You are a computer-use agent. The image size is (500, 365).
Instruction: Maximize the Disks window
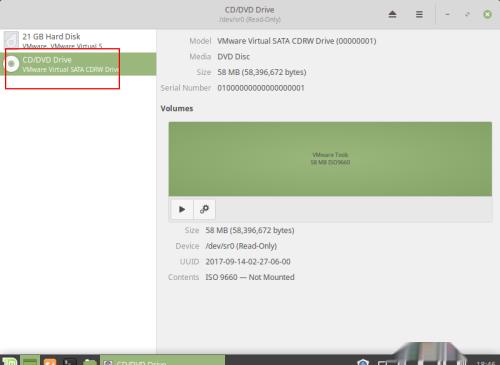pos(467,14)
